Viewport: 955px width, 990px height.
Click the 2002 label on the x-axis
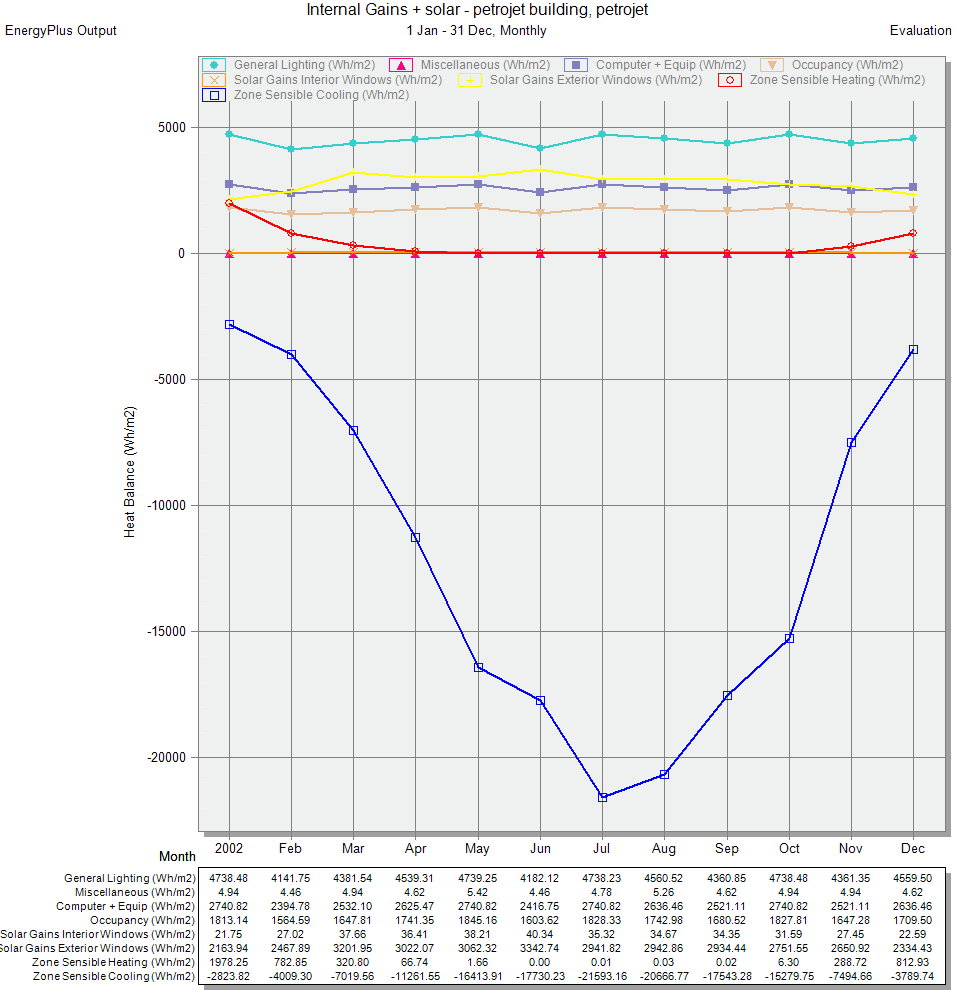point(229,848)
